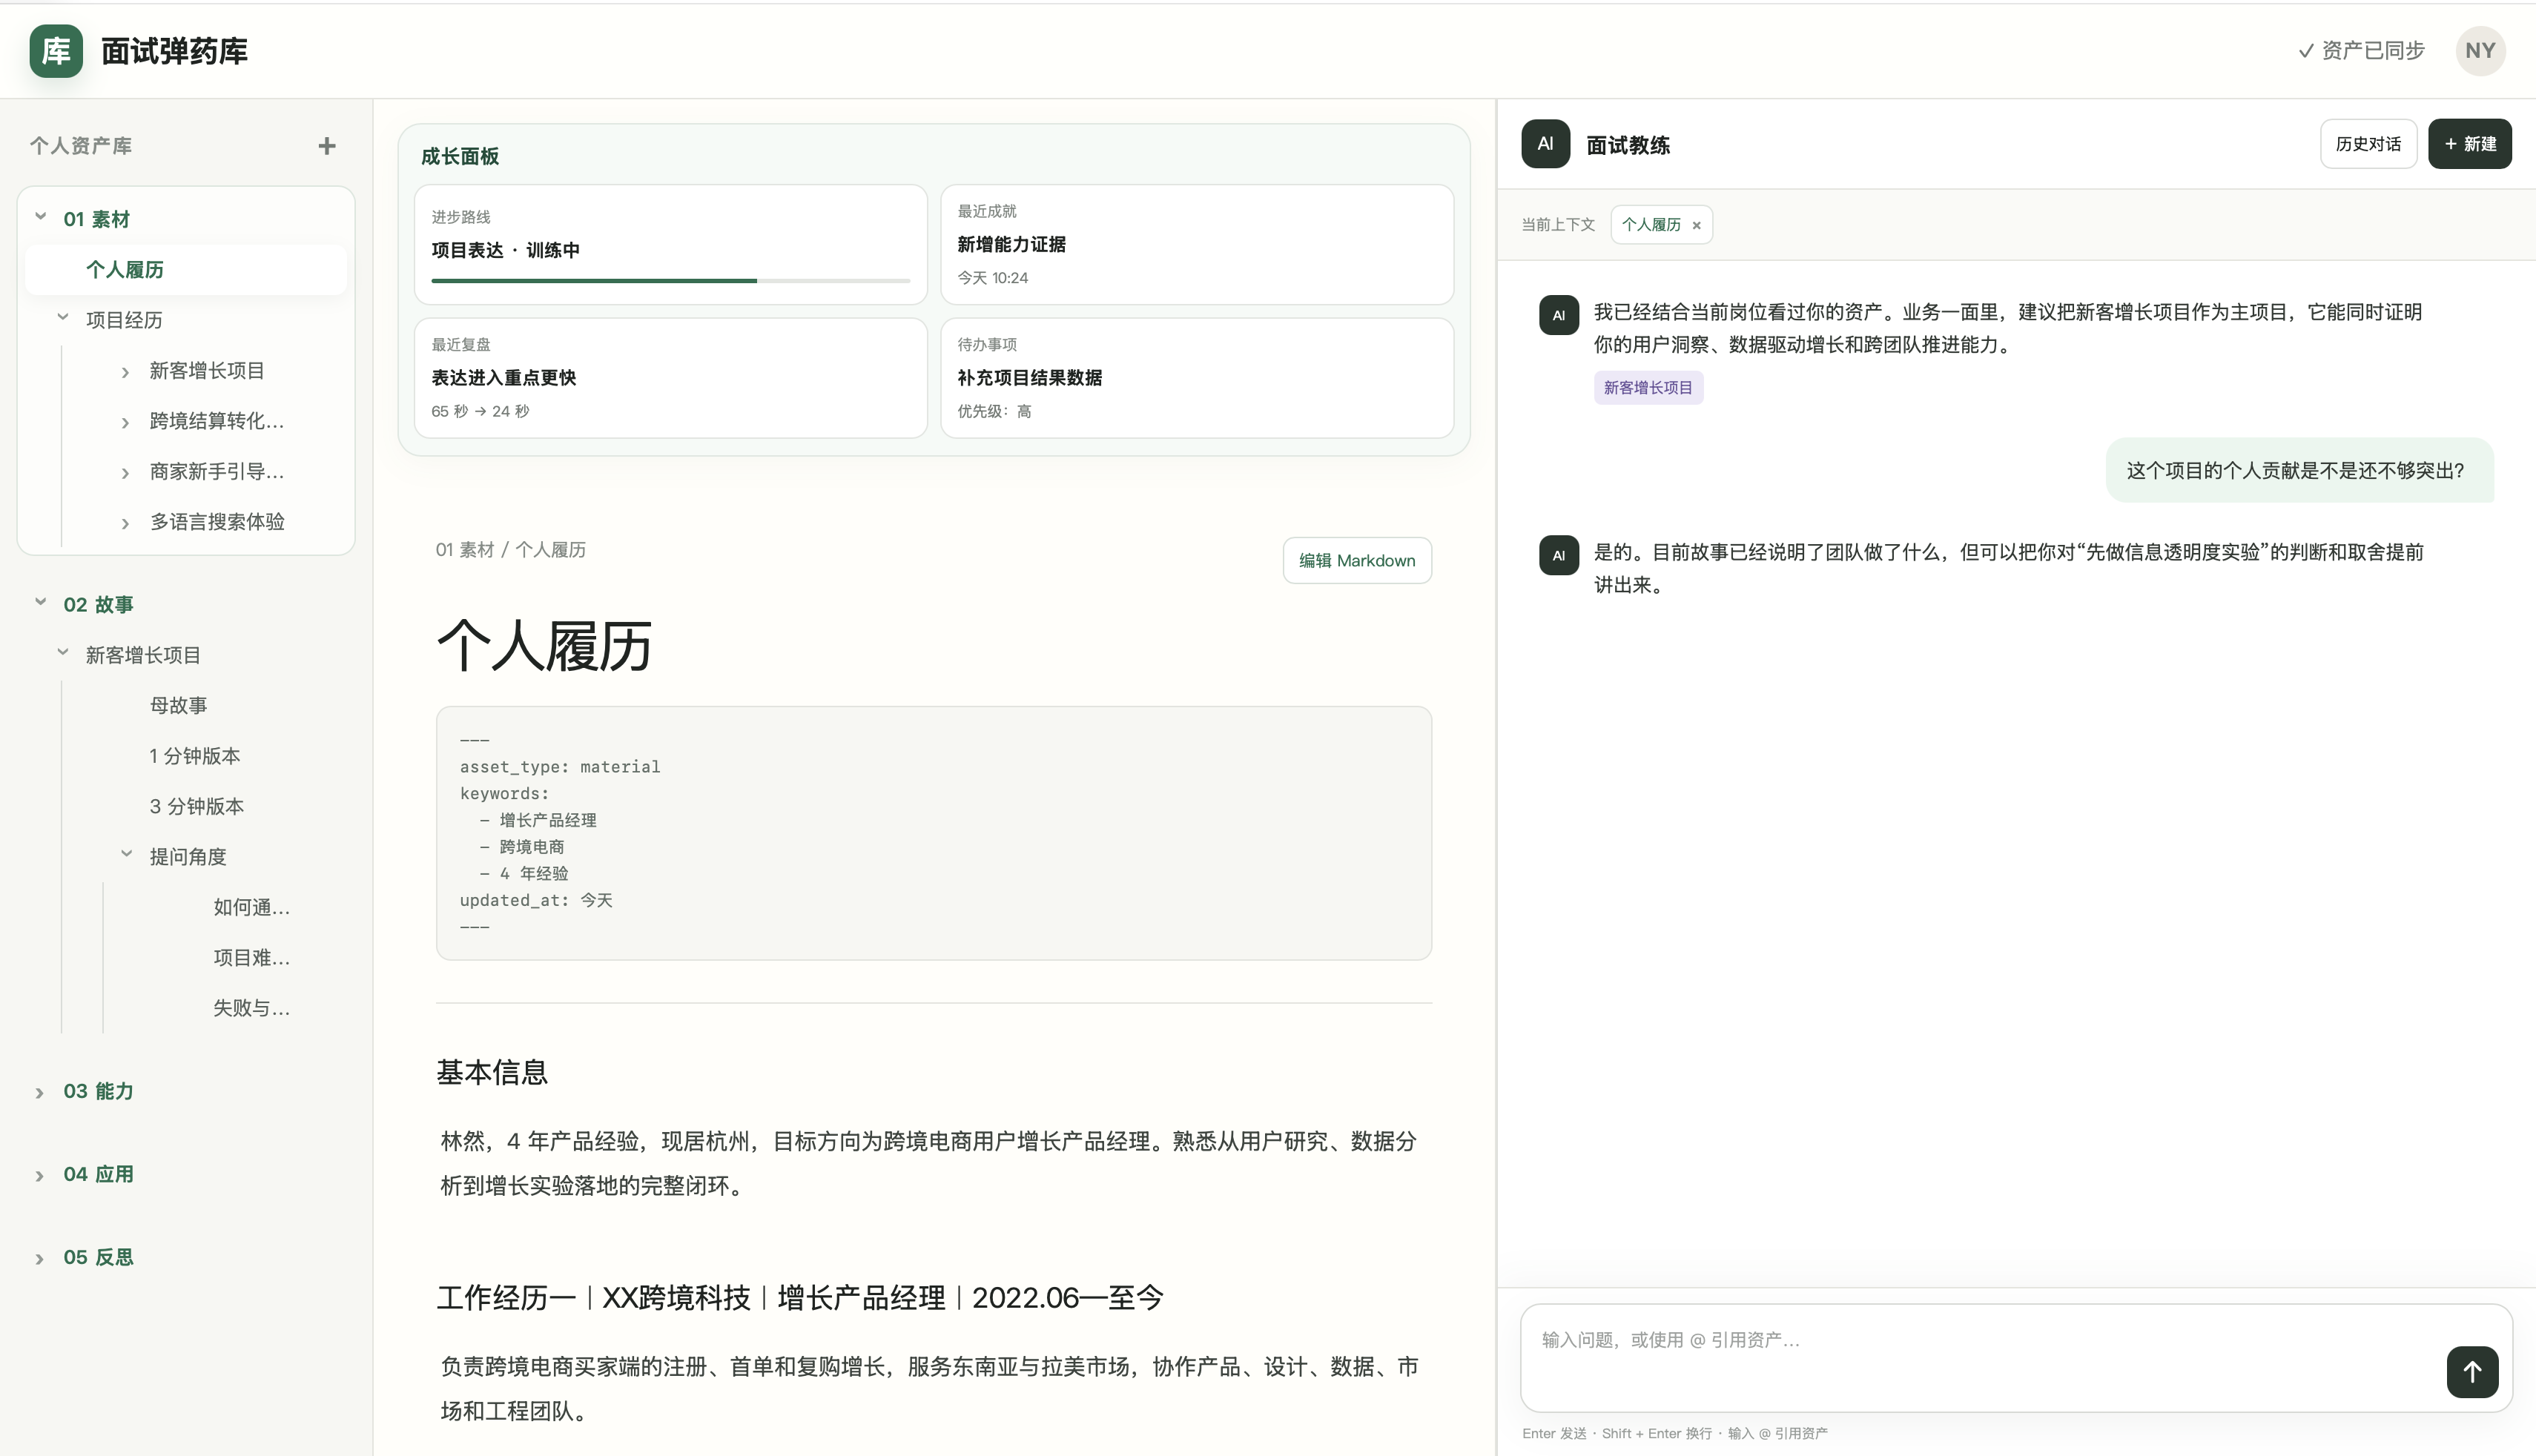Click the 65 秒 → 24 秒 text
Viewport: 2536px width, 1456px height.
[x=480, y=411]
